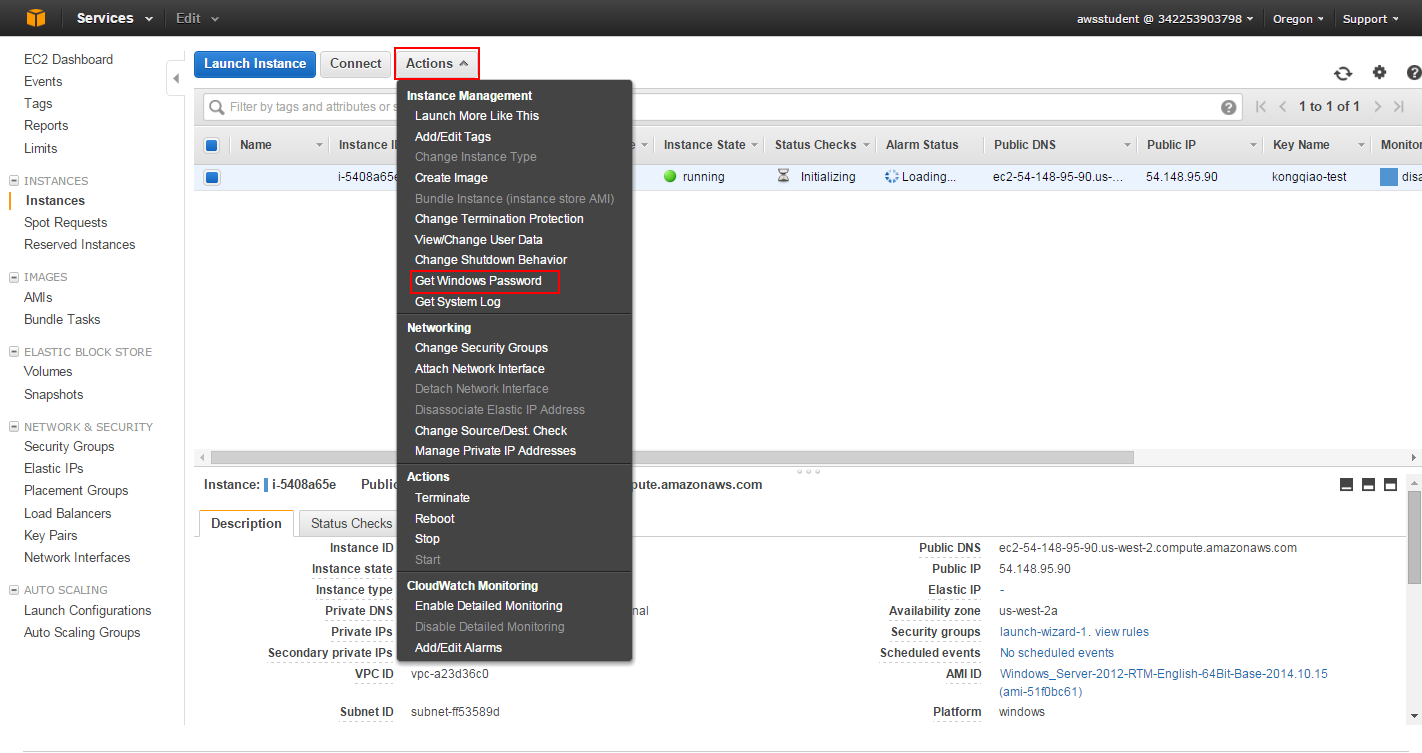Open the settings gear for table preferences
Screen dimensions: 1422x753
1379,72
